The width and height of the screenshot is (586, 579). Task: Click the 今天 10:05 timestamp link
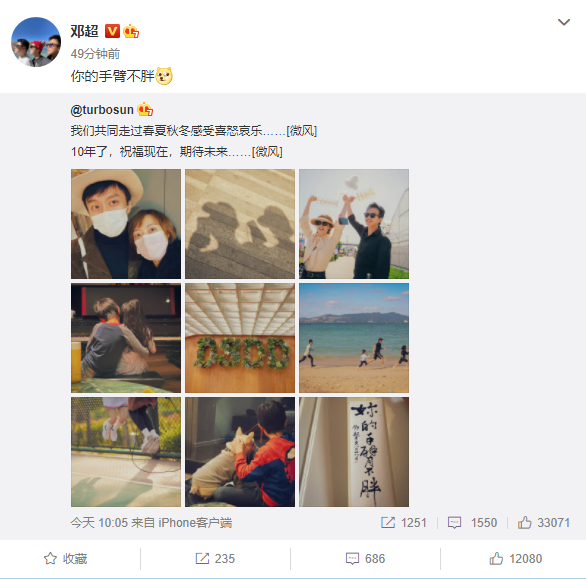tap(99, 523)
